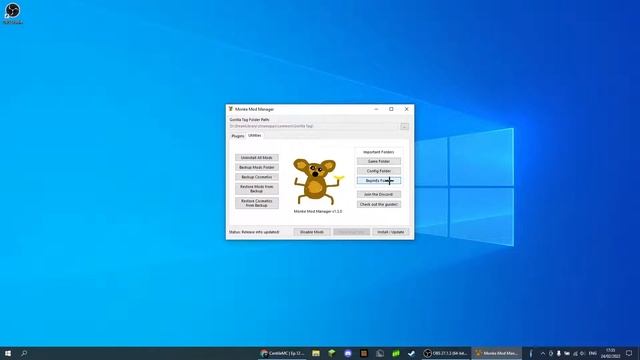Screen dimensions: 640x360
Task: Open the BepInEx Folder
Action: (x=379, y=180)
